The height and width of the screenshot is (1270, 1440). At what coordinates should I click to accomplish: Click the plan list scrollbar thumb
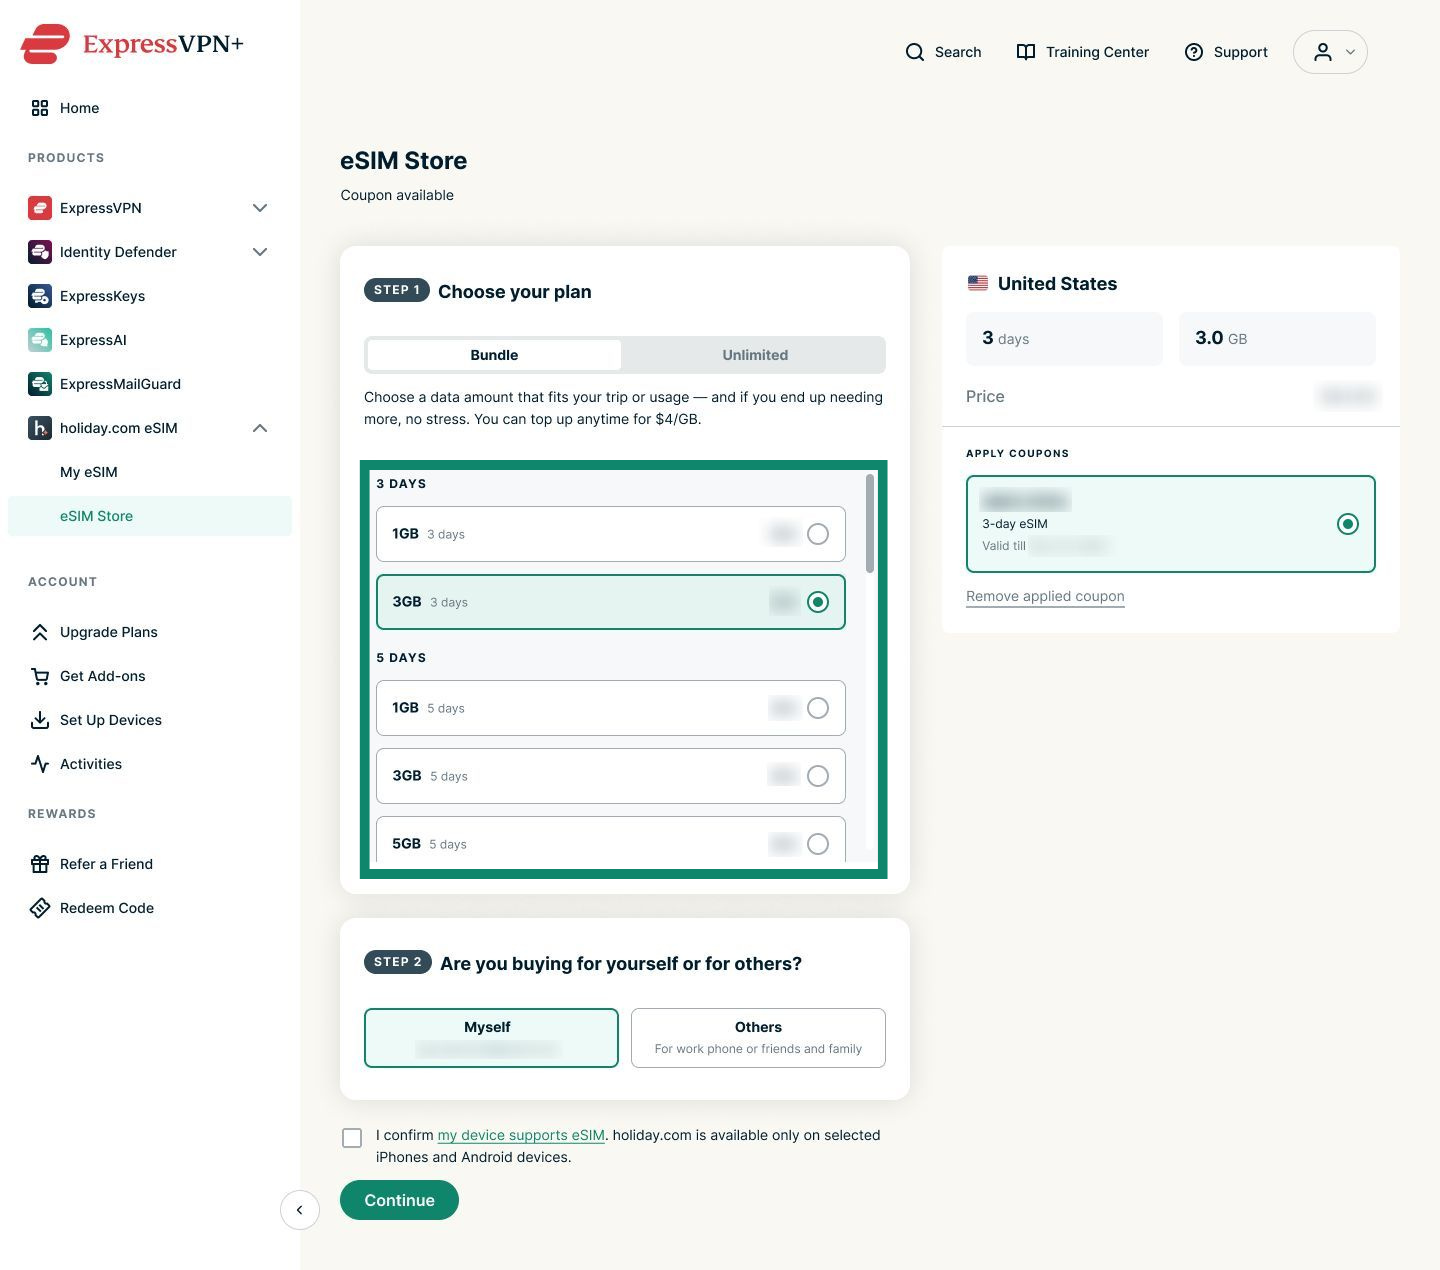tap(870, 523)
